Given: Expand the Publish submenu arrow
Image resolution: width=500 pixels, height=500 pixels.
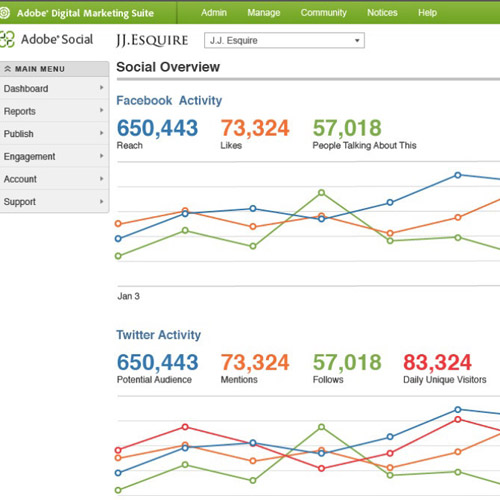Looking at the screenshot, I should tap(101, 133).
